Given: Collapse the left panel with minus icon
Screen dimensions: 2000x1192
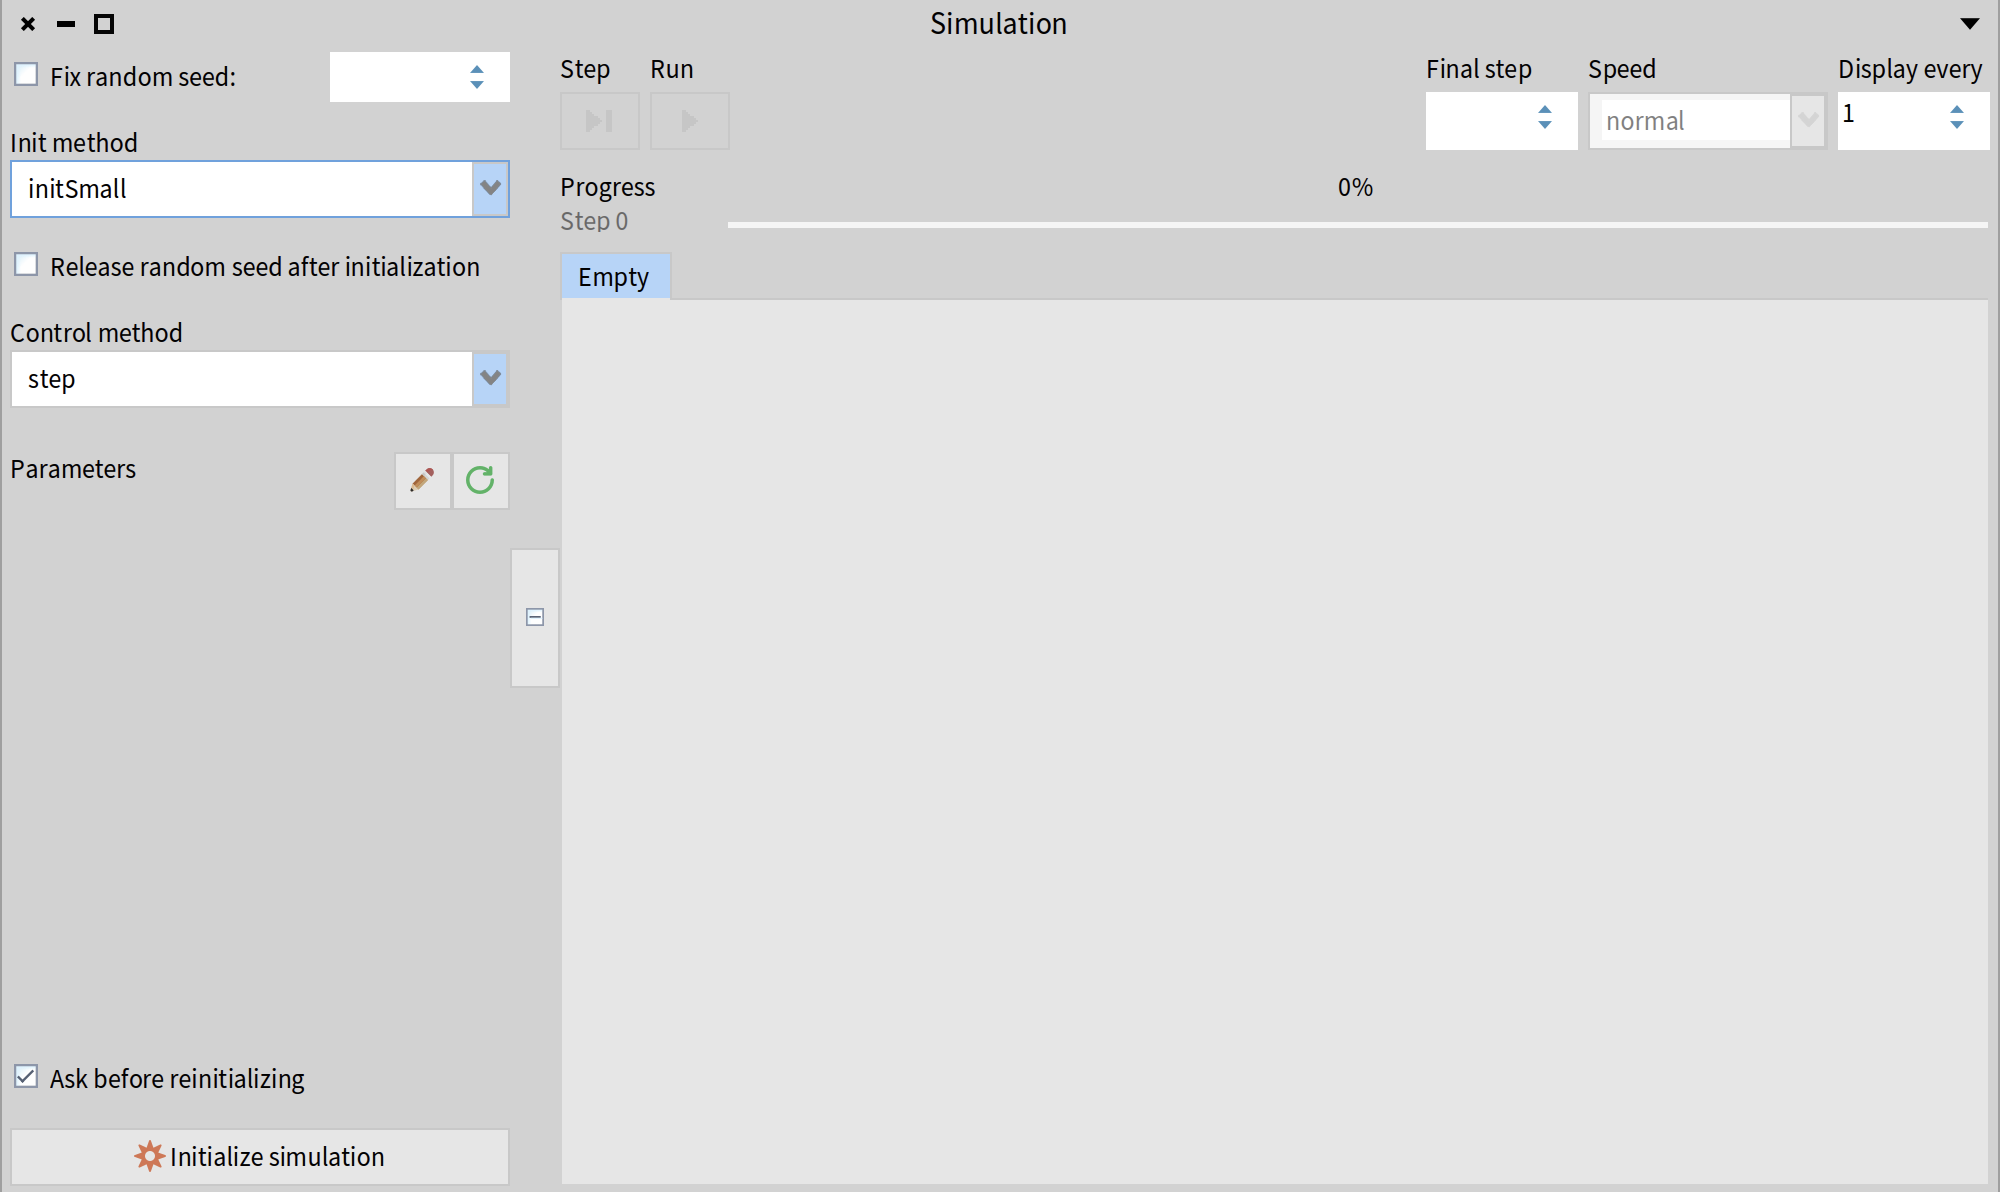Looking at the screenshot, I should click(x=535, y=617).
